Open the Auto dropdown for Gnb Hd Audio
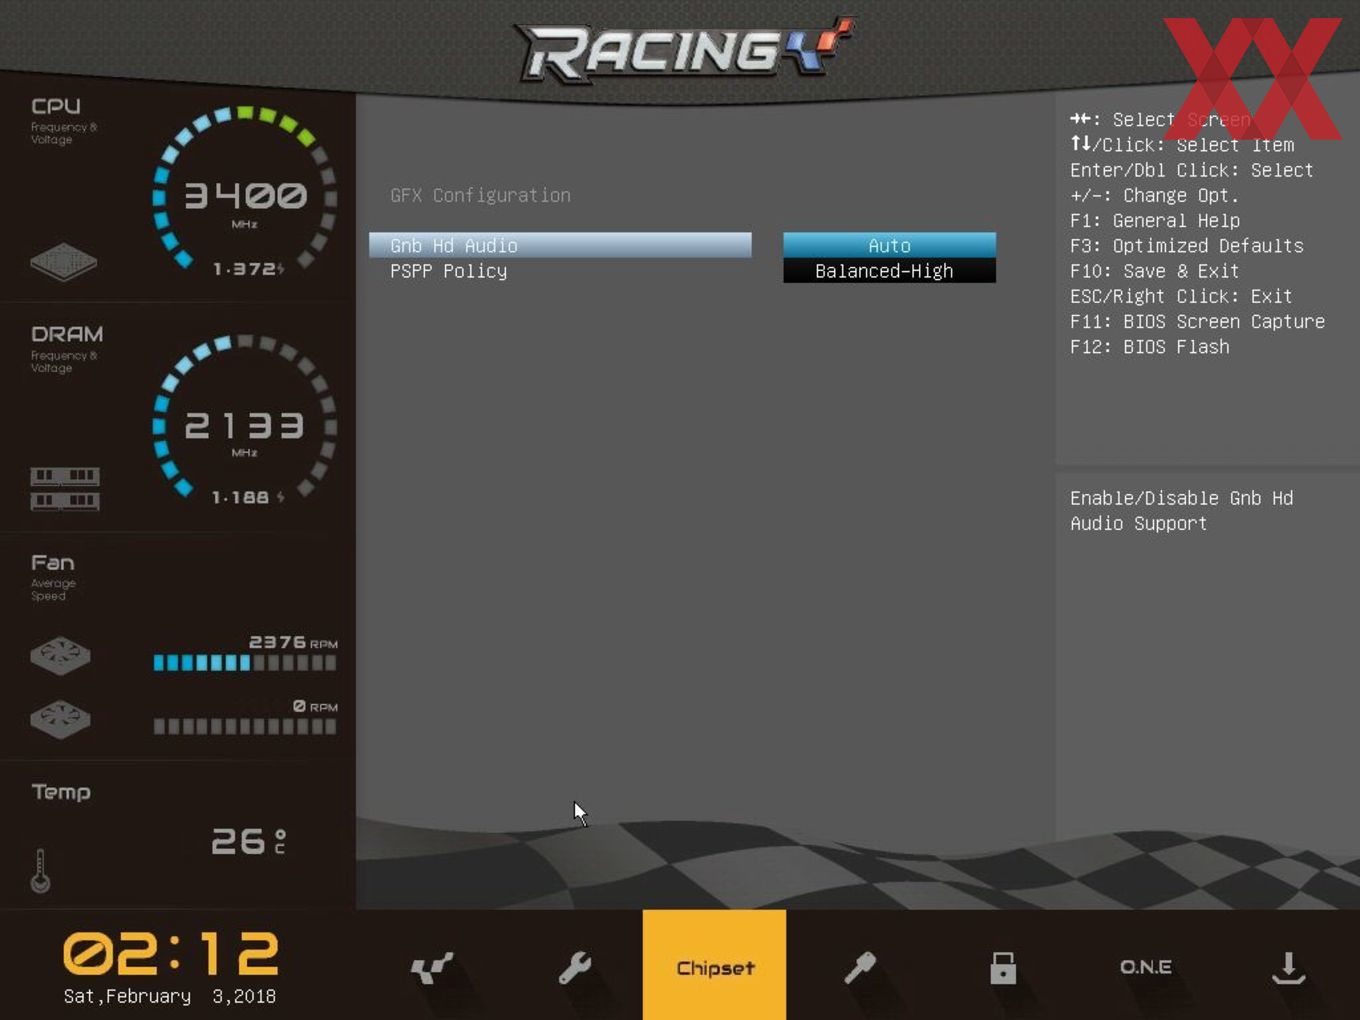This screenshot has width=1360, height=1020. click(889, 245)
